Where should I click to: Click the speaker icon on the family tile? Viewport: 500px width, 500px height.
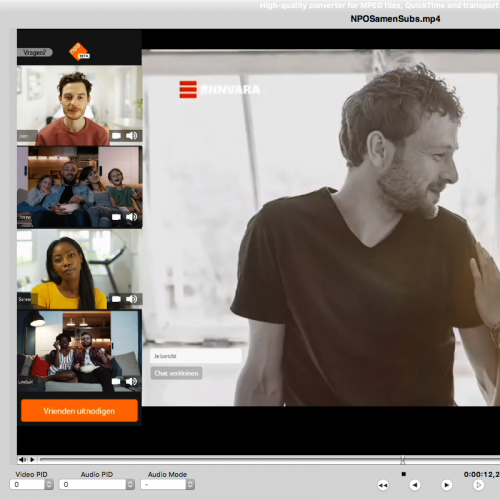pos(131,217)
